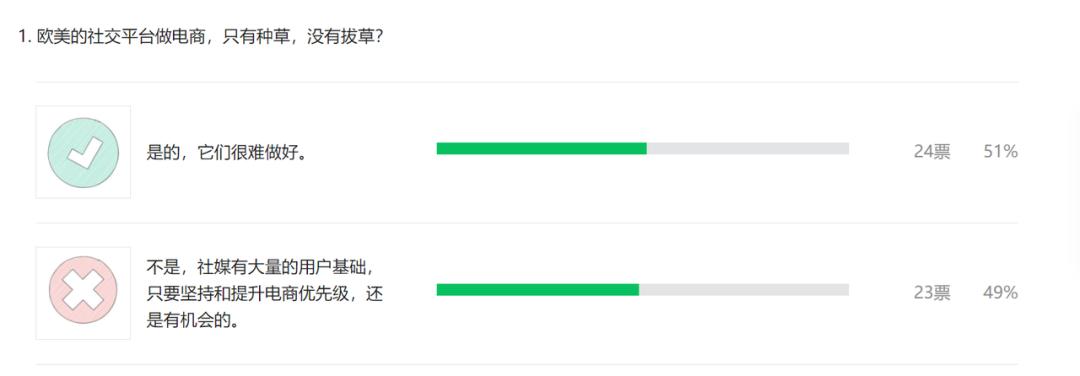Click the 51% progress bar
The height and width of the screenshot is (376, 1080).
tap(643, 149)
